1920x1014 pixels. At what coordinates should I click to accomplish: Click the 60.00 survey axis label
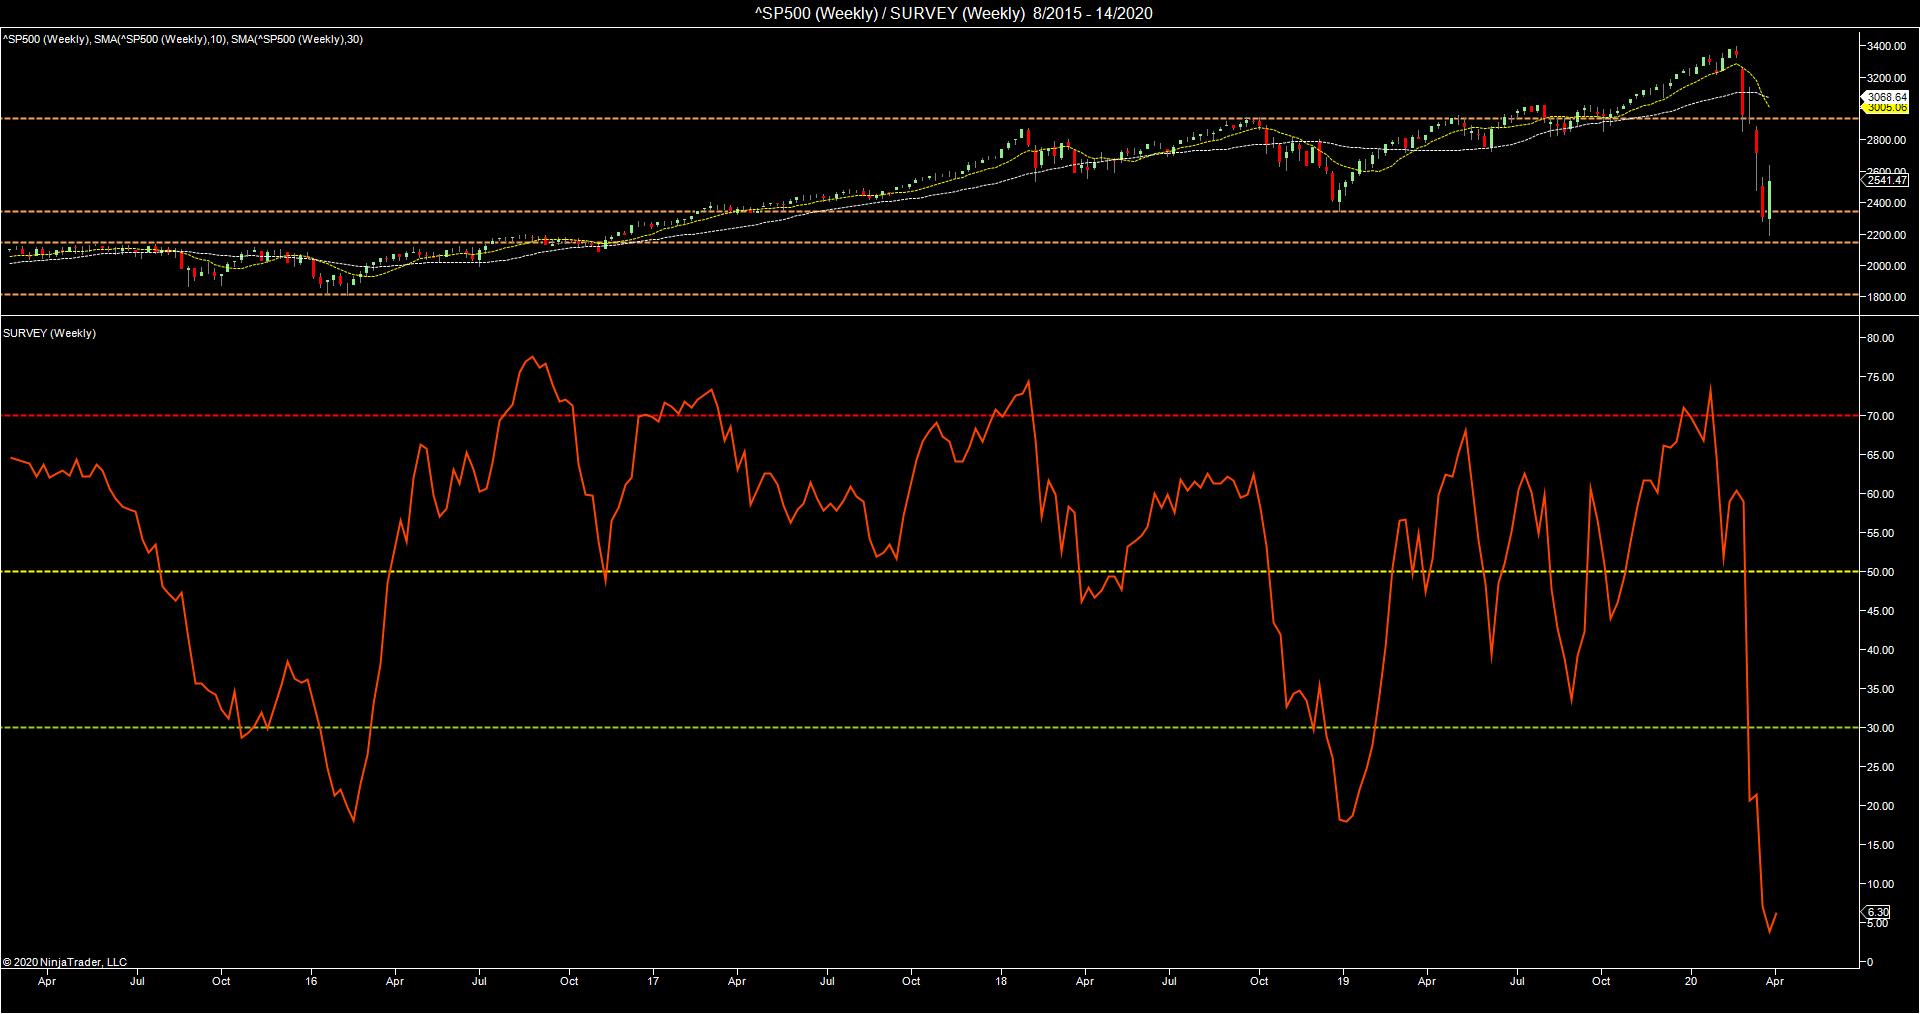(x=1880, y=494)
